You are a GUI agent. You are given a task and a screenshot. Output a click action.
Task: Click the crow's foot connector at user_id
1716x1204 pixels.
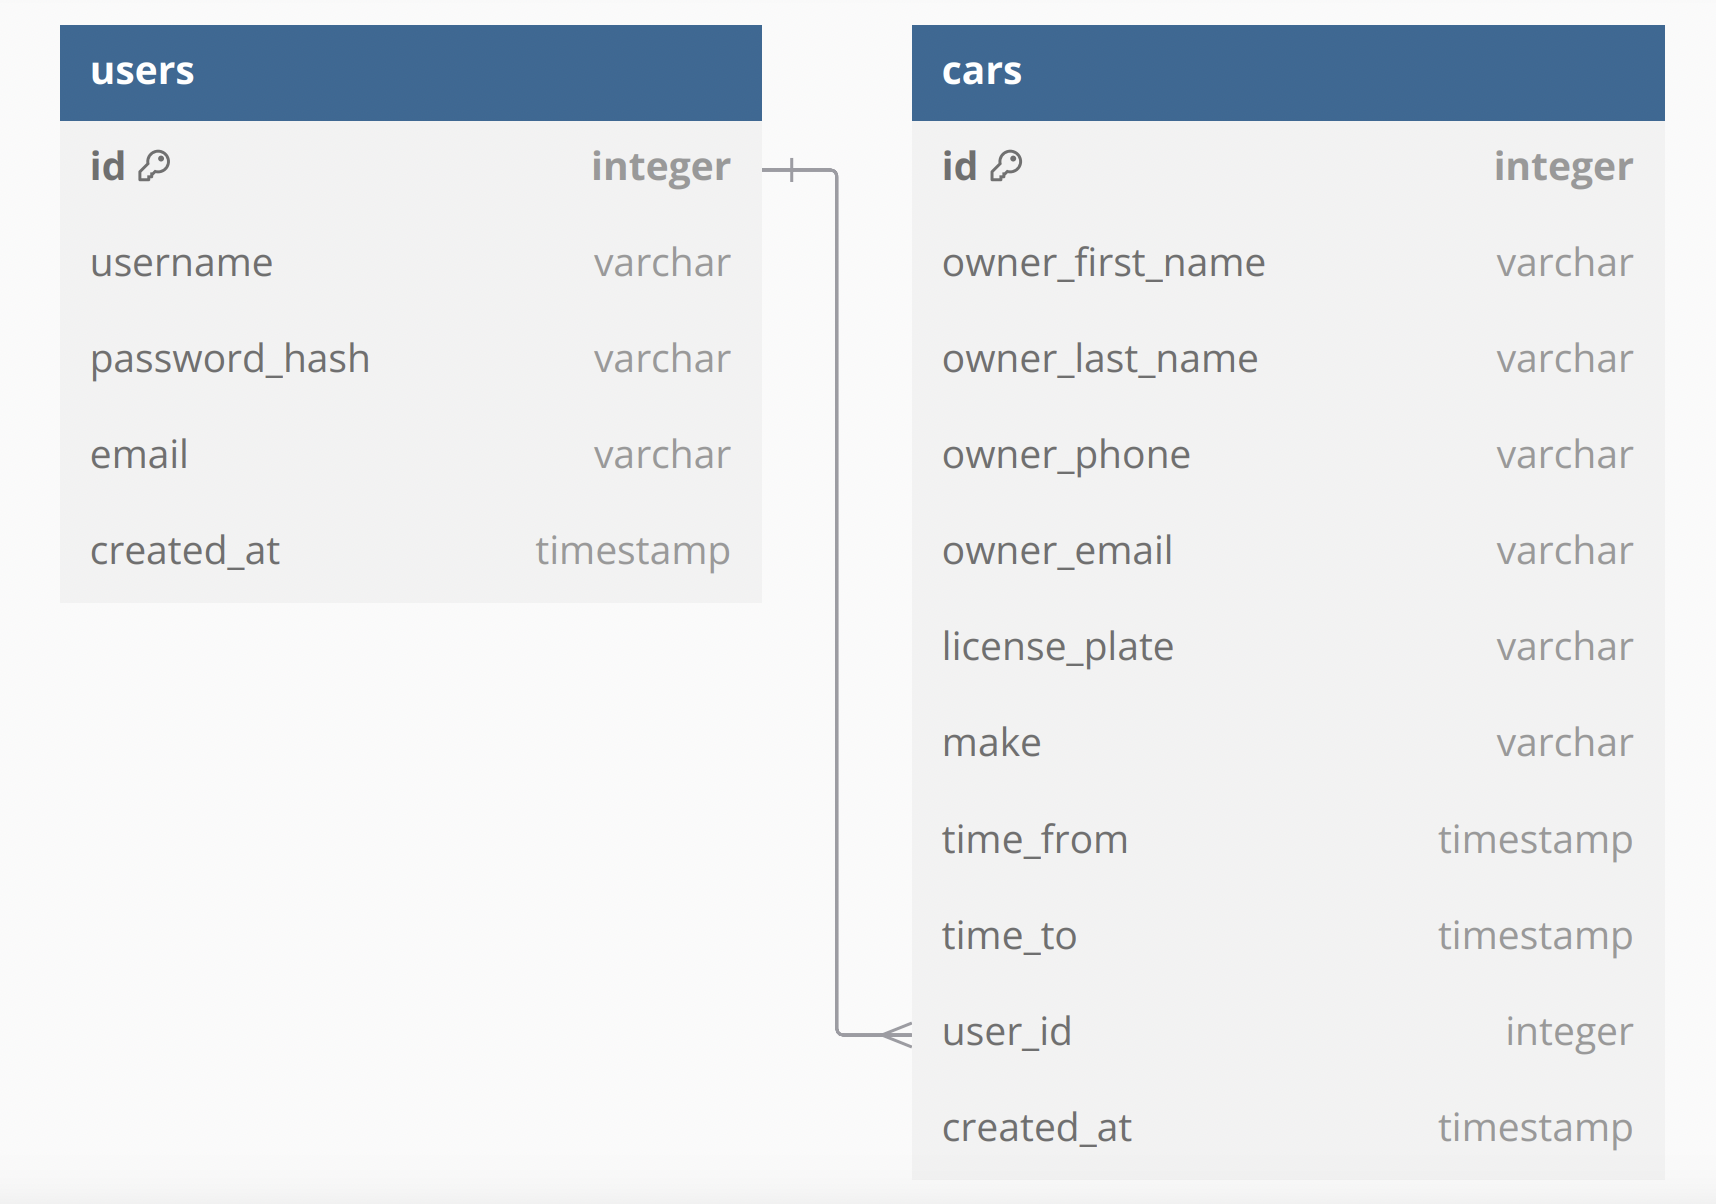[x=896, y=1034]
